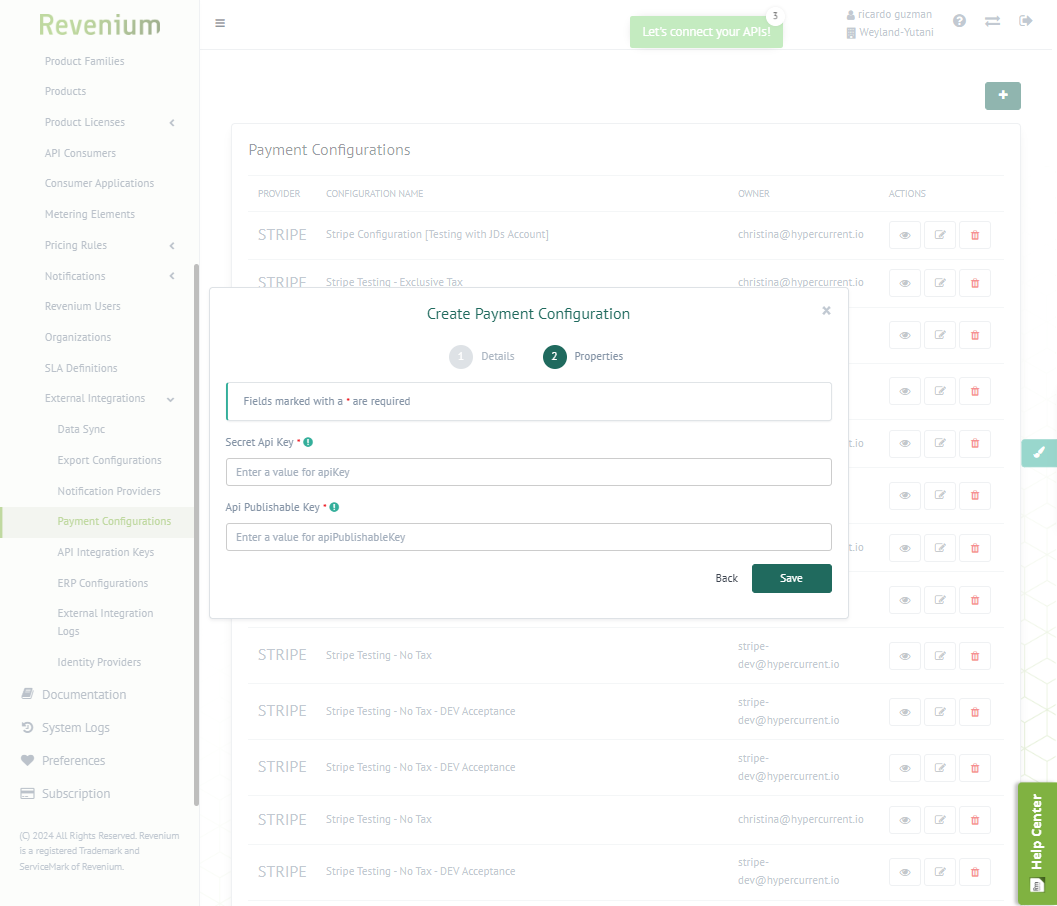Click the Save button in dialog
This screenshot has height=906, width=1057.
pos(791,578)
